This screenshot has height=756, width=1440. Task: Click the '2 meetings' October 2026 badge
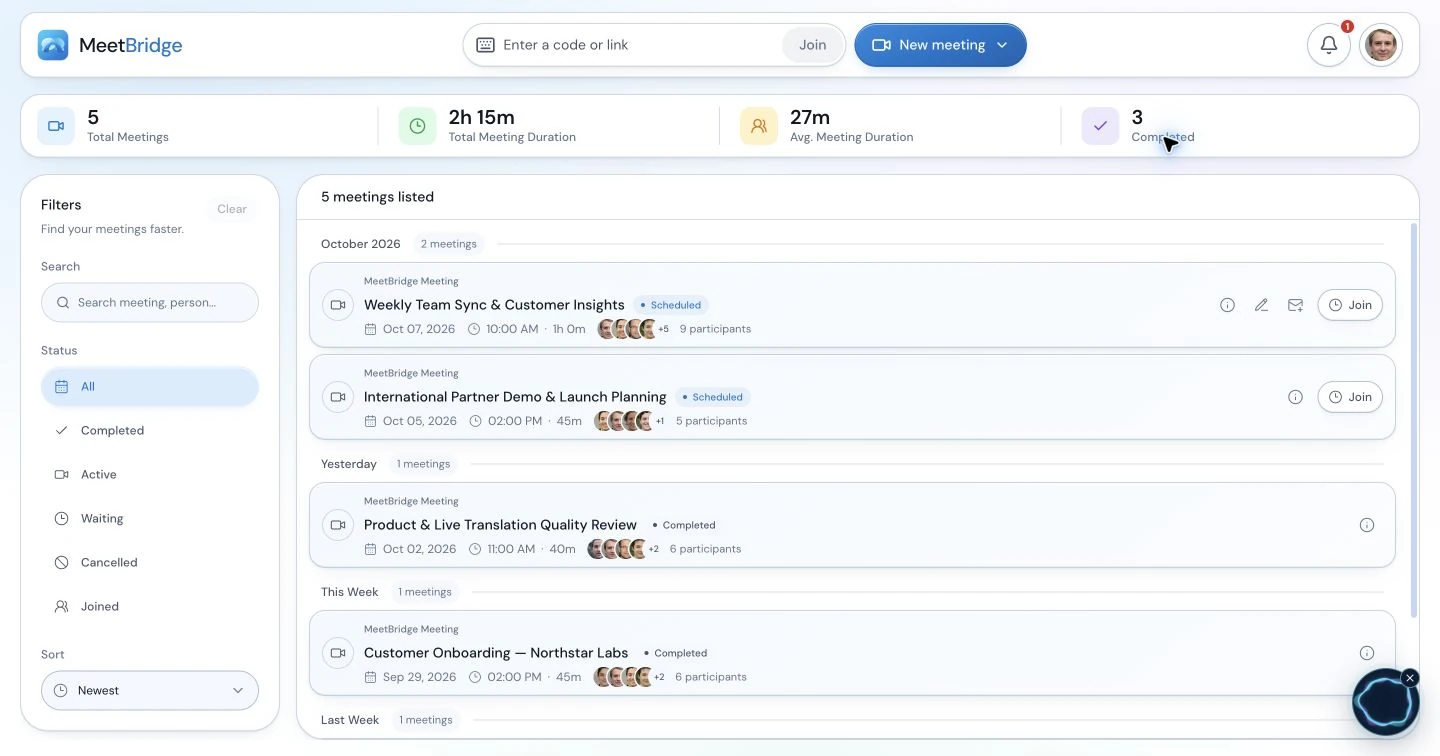448,244
